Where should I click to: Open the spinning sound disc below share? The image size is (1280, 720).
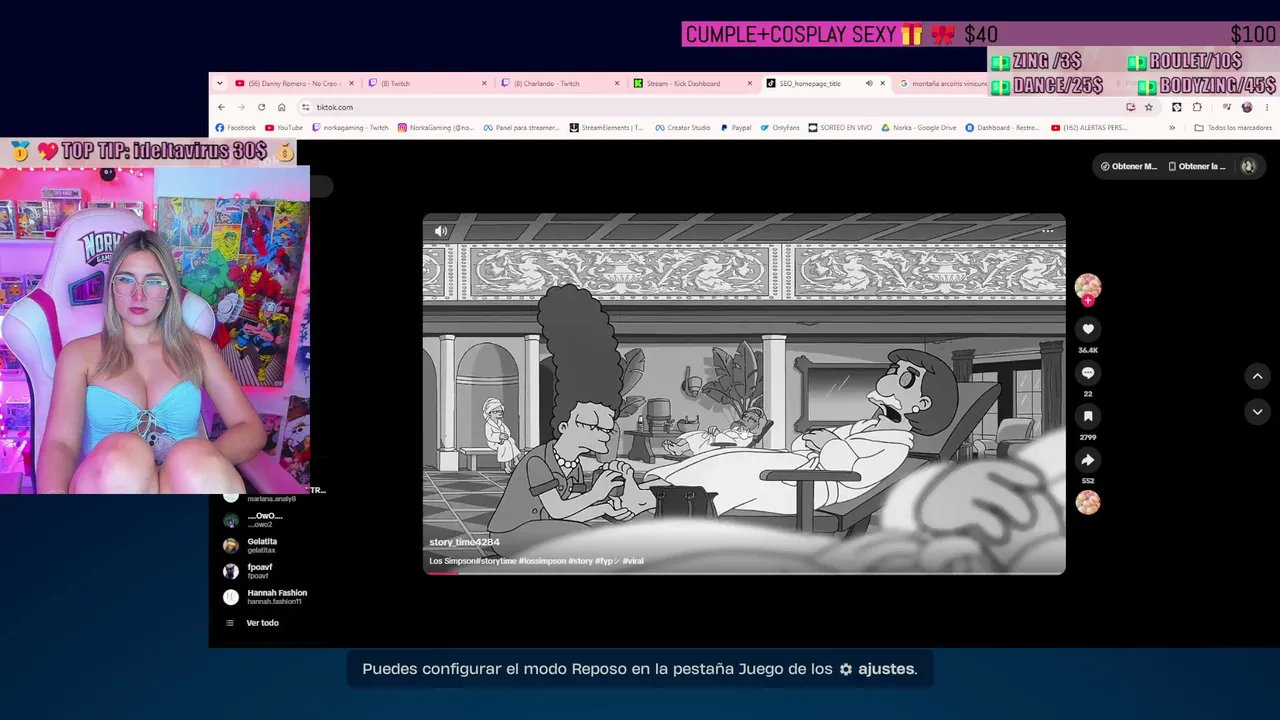[1088, 502]
